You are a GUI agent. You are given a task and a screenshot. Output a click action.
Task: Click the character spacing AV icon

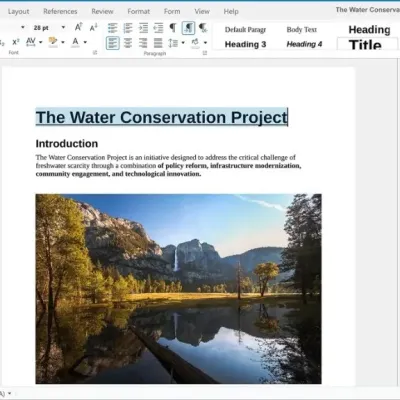coord(31,42)
